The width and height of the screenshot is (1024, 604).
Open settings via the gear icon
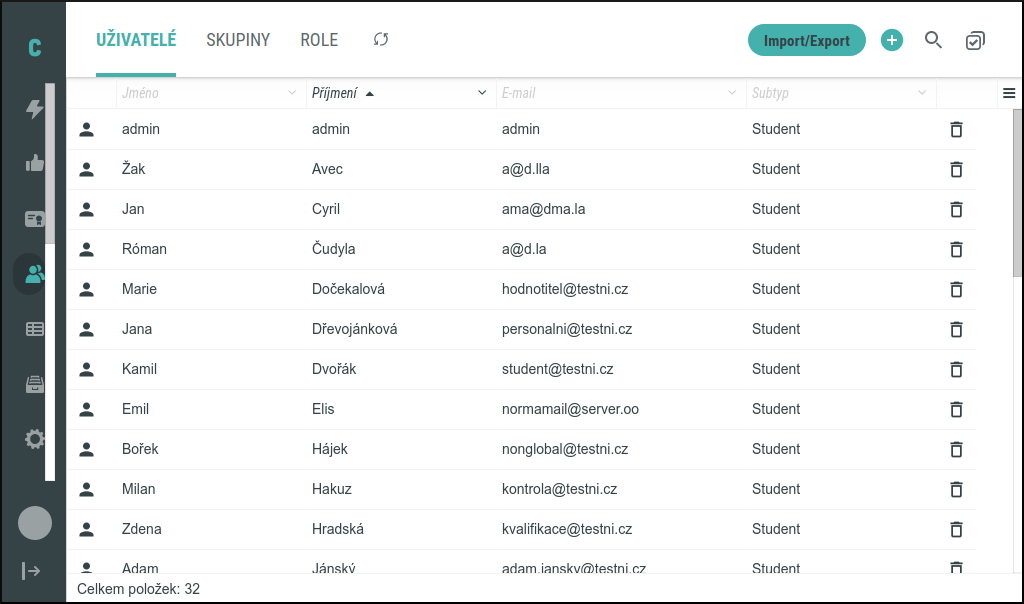click(35, 439)
